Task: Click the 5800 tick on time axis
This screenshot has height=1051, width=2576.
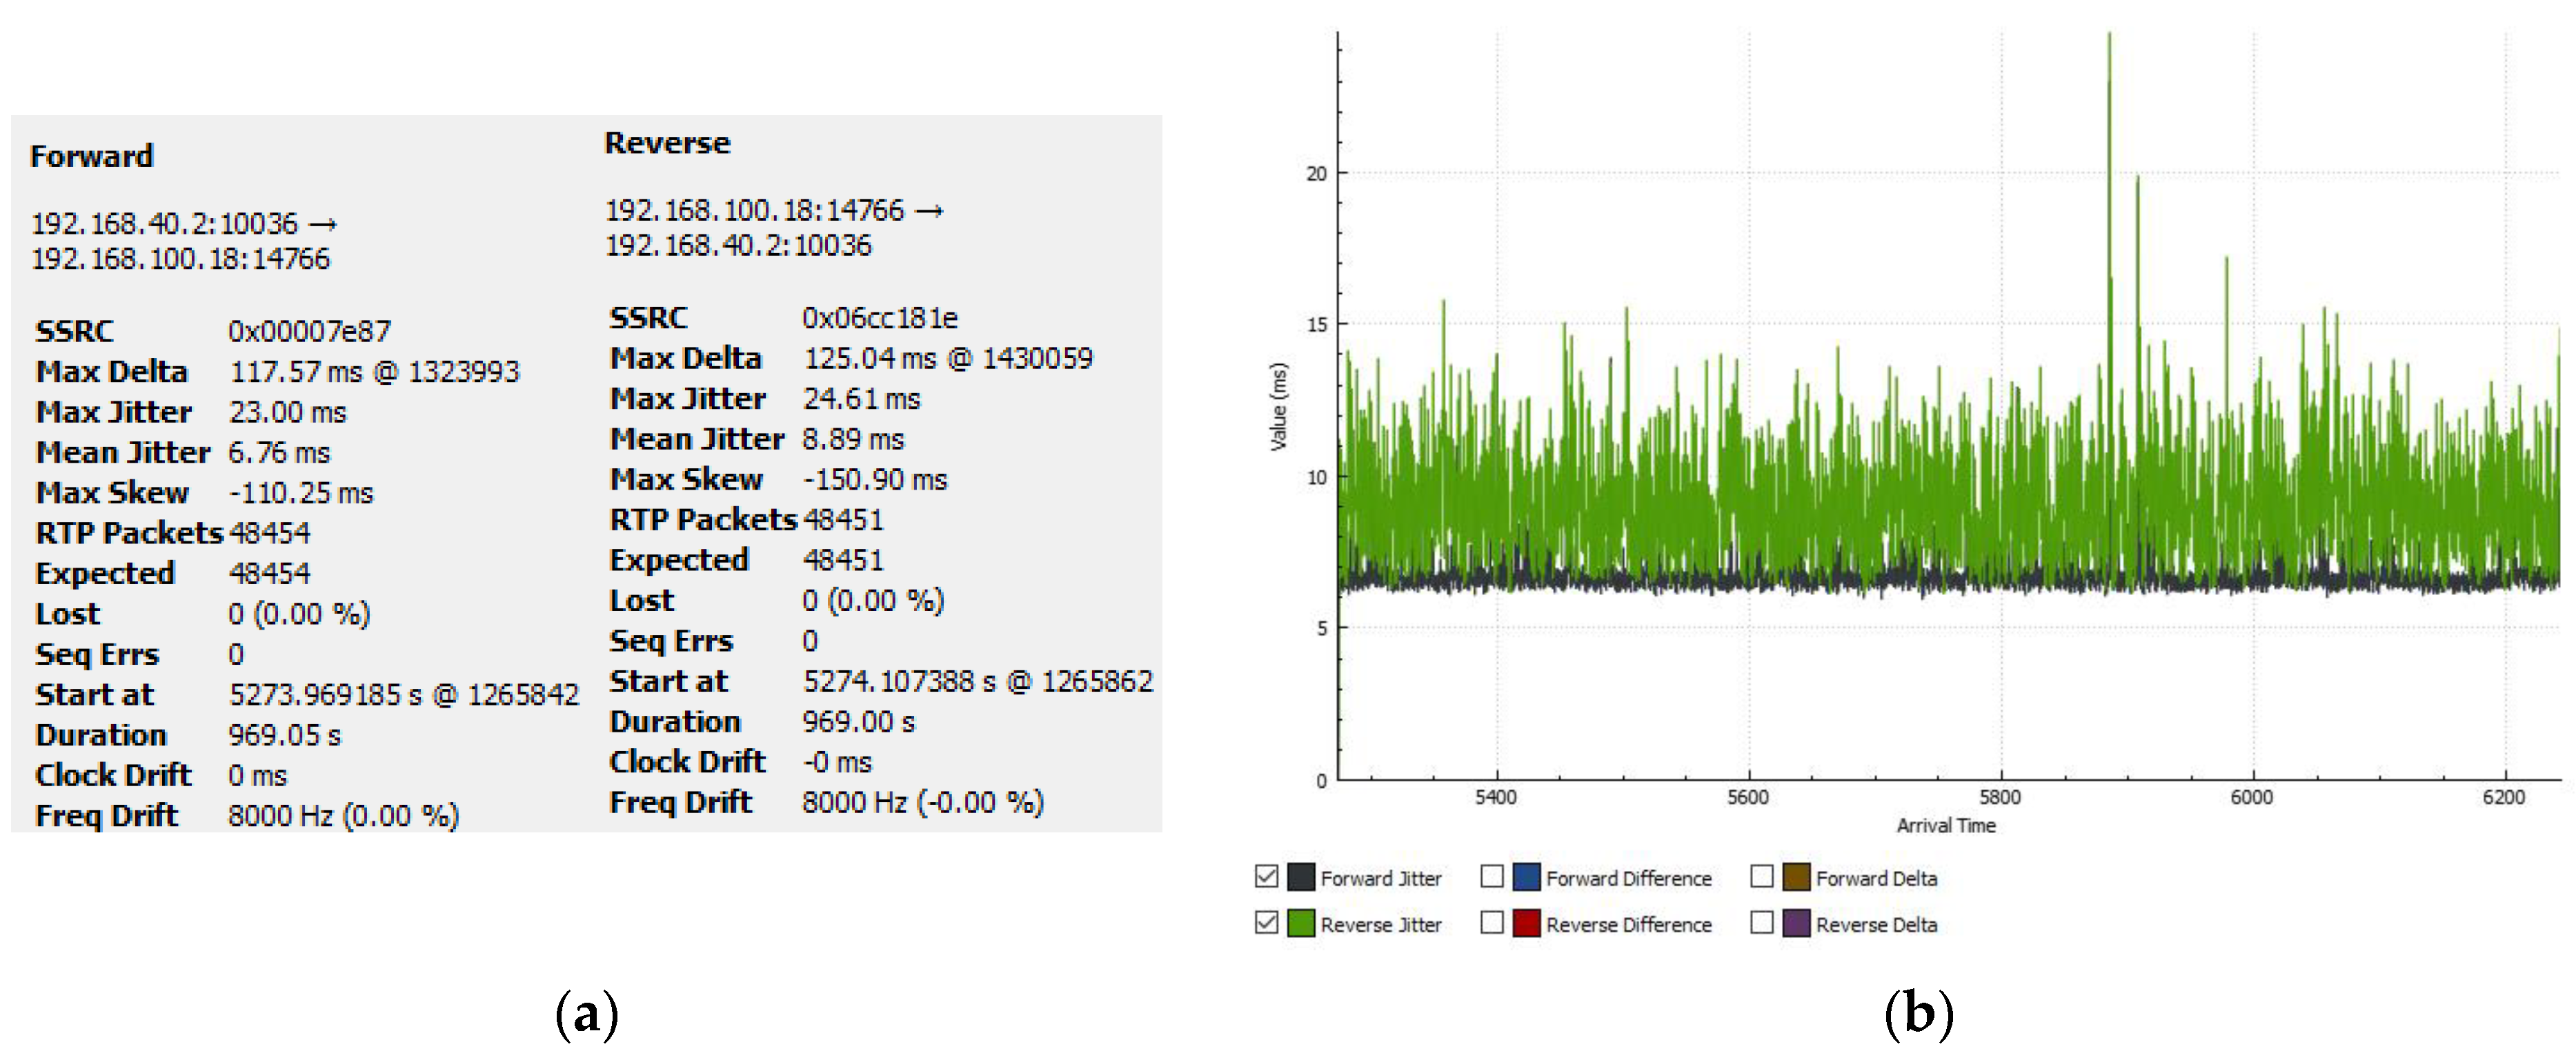Action: point(2000,797)
